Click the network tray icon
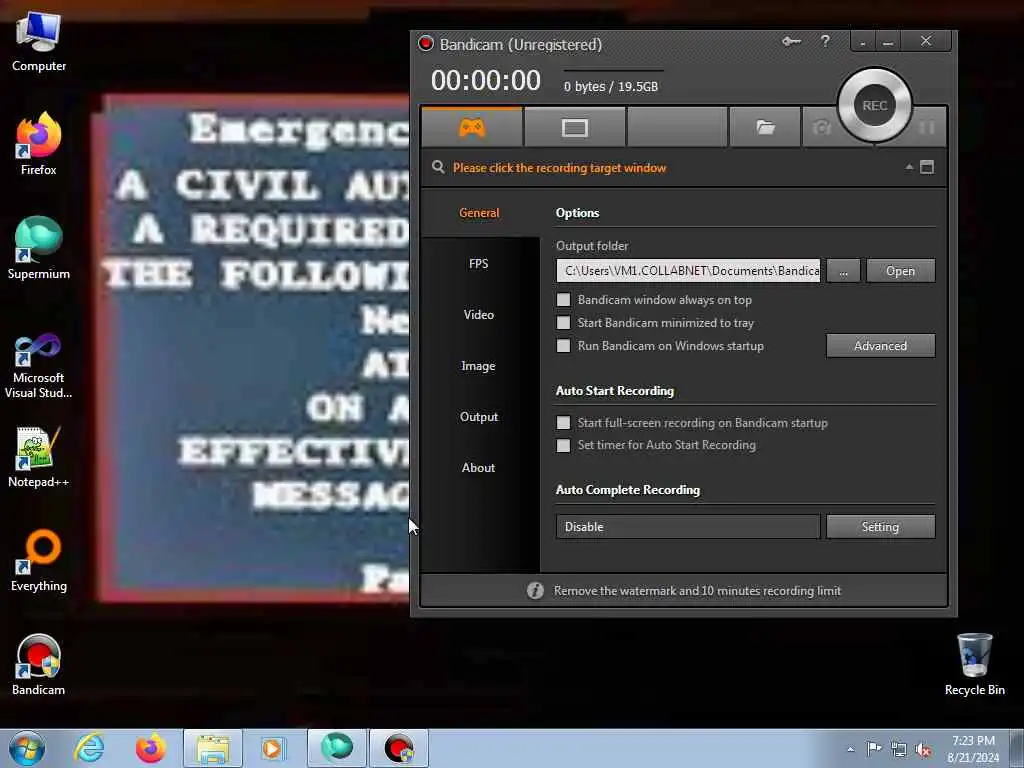 click(899, 749)
